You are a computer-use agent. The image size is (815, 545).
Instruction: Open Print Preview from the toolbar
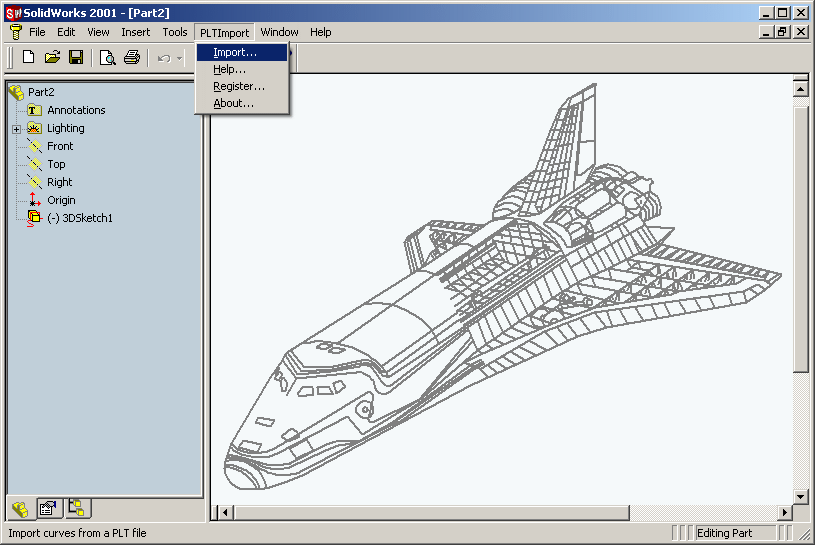108,57
